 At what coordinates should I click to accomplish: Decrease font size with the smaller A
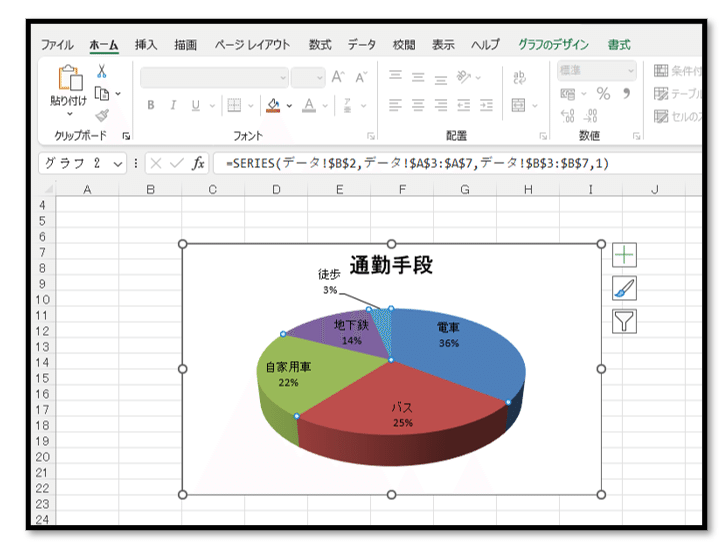coord(361,77)
